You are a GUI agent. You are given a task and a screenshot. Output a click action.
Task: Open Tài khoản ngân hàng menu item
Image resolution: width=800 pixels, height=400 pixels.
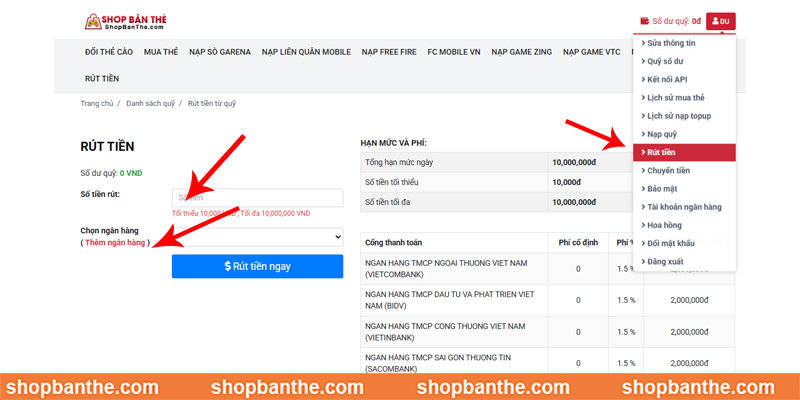684,207
